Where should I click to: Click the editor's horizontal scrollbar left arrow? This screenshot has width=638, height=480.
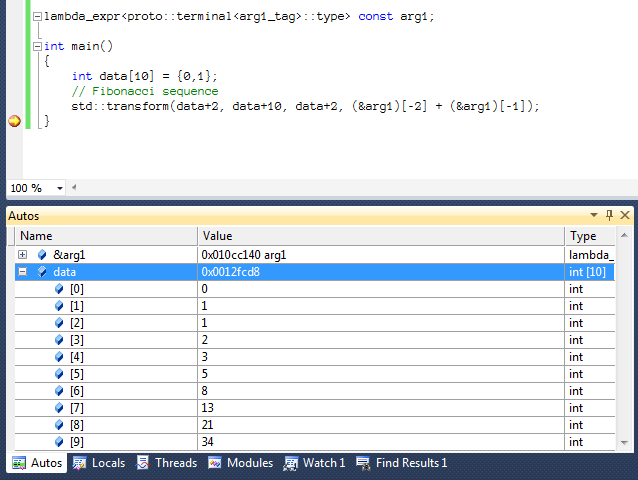[74, 188]
